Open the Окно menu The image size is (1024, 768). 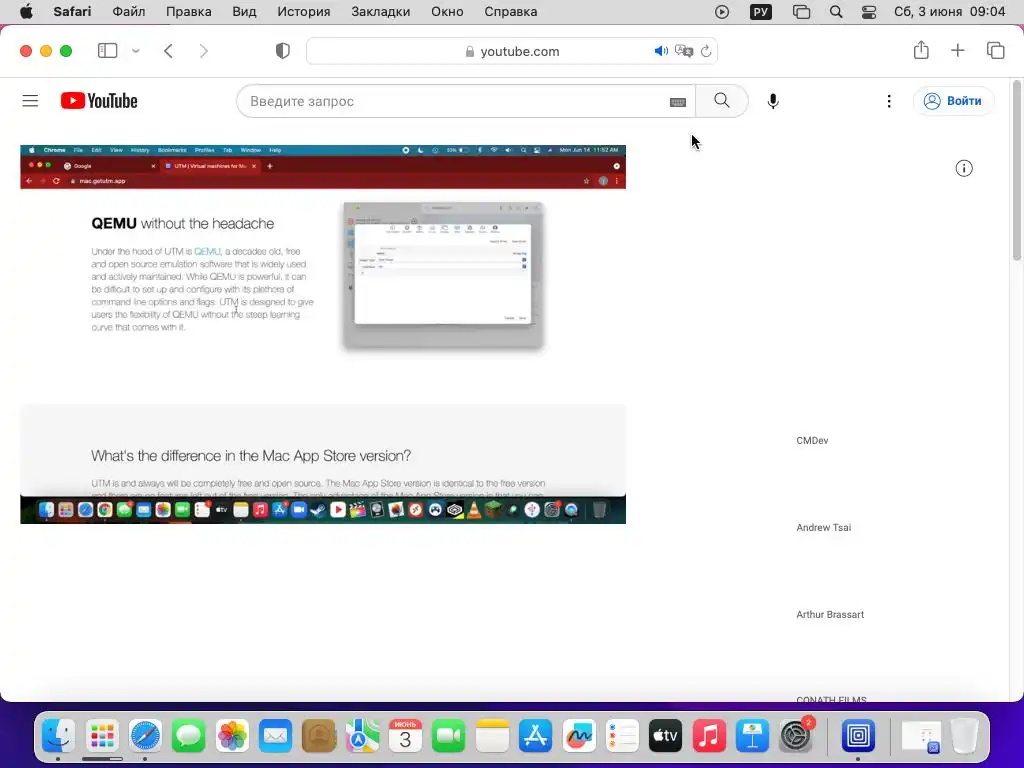(447, 12)
